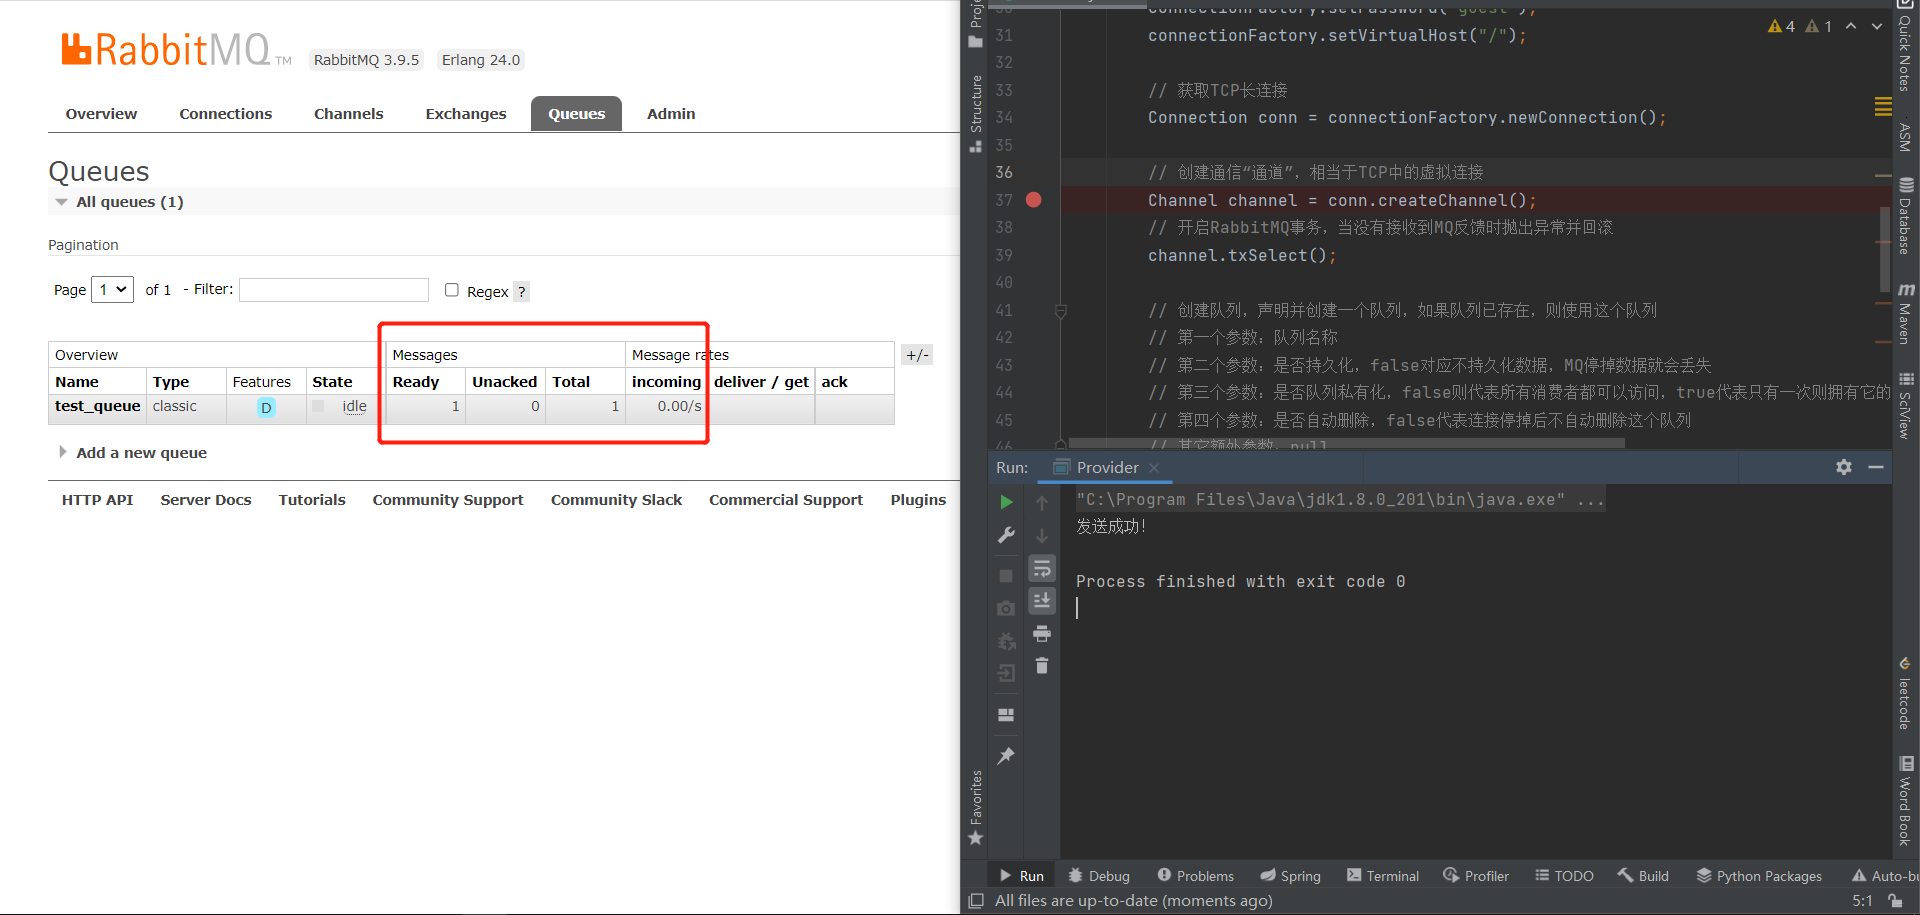Sort queues by Ready column header
1920x915 pixels.
416,382
